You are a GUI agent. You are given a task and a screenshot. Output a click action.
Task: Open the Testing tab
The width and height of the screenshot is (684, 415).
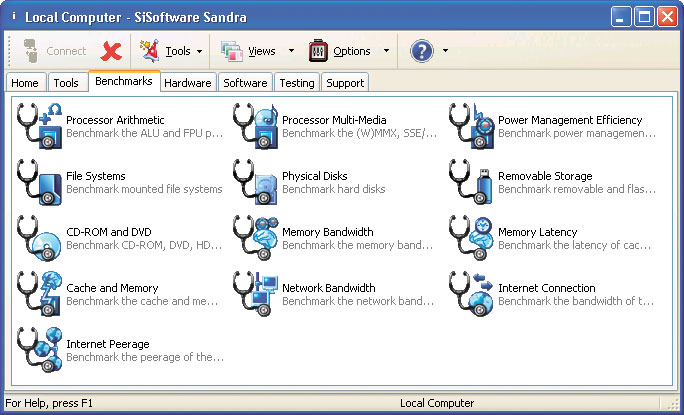click(x=297, y=82)
